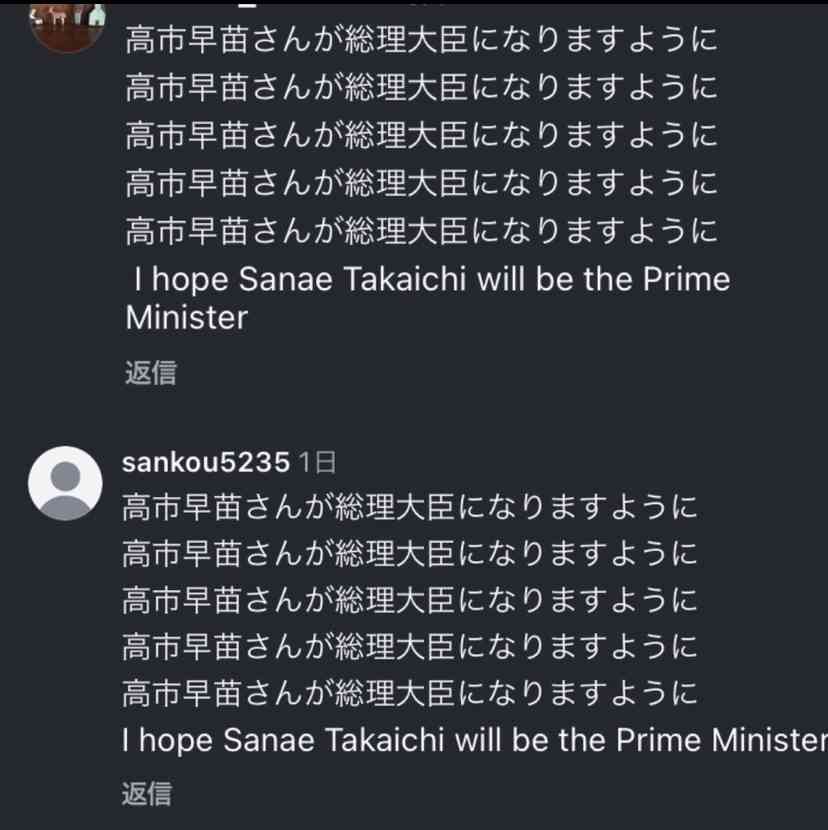The height and width of the screenshot is (830, 828).
Task: Click the partially visible profile picture at top
Action: point(68,24)
